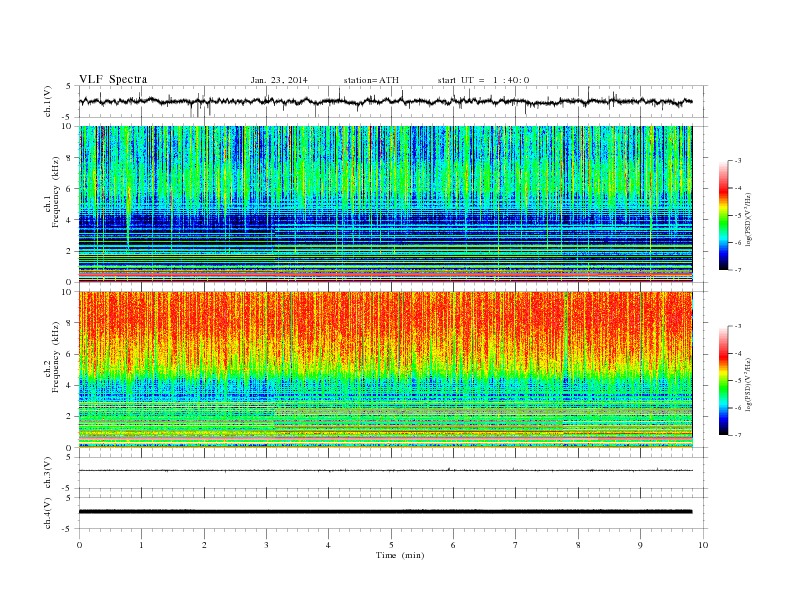Click the 4 tick on the Time axis
Image resolution: width=792 pixels, height=612 pixels.
coord(328,545)
